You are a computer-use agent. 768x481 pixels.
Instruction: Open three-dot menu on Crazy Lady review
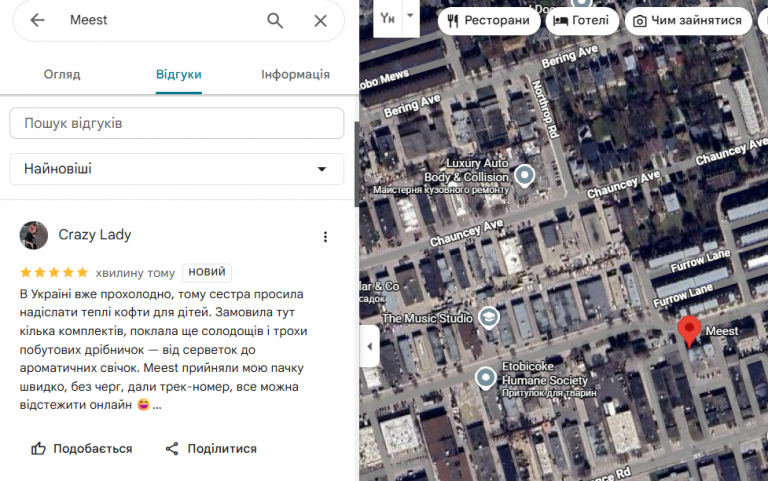tap(325, 237)
